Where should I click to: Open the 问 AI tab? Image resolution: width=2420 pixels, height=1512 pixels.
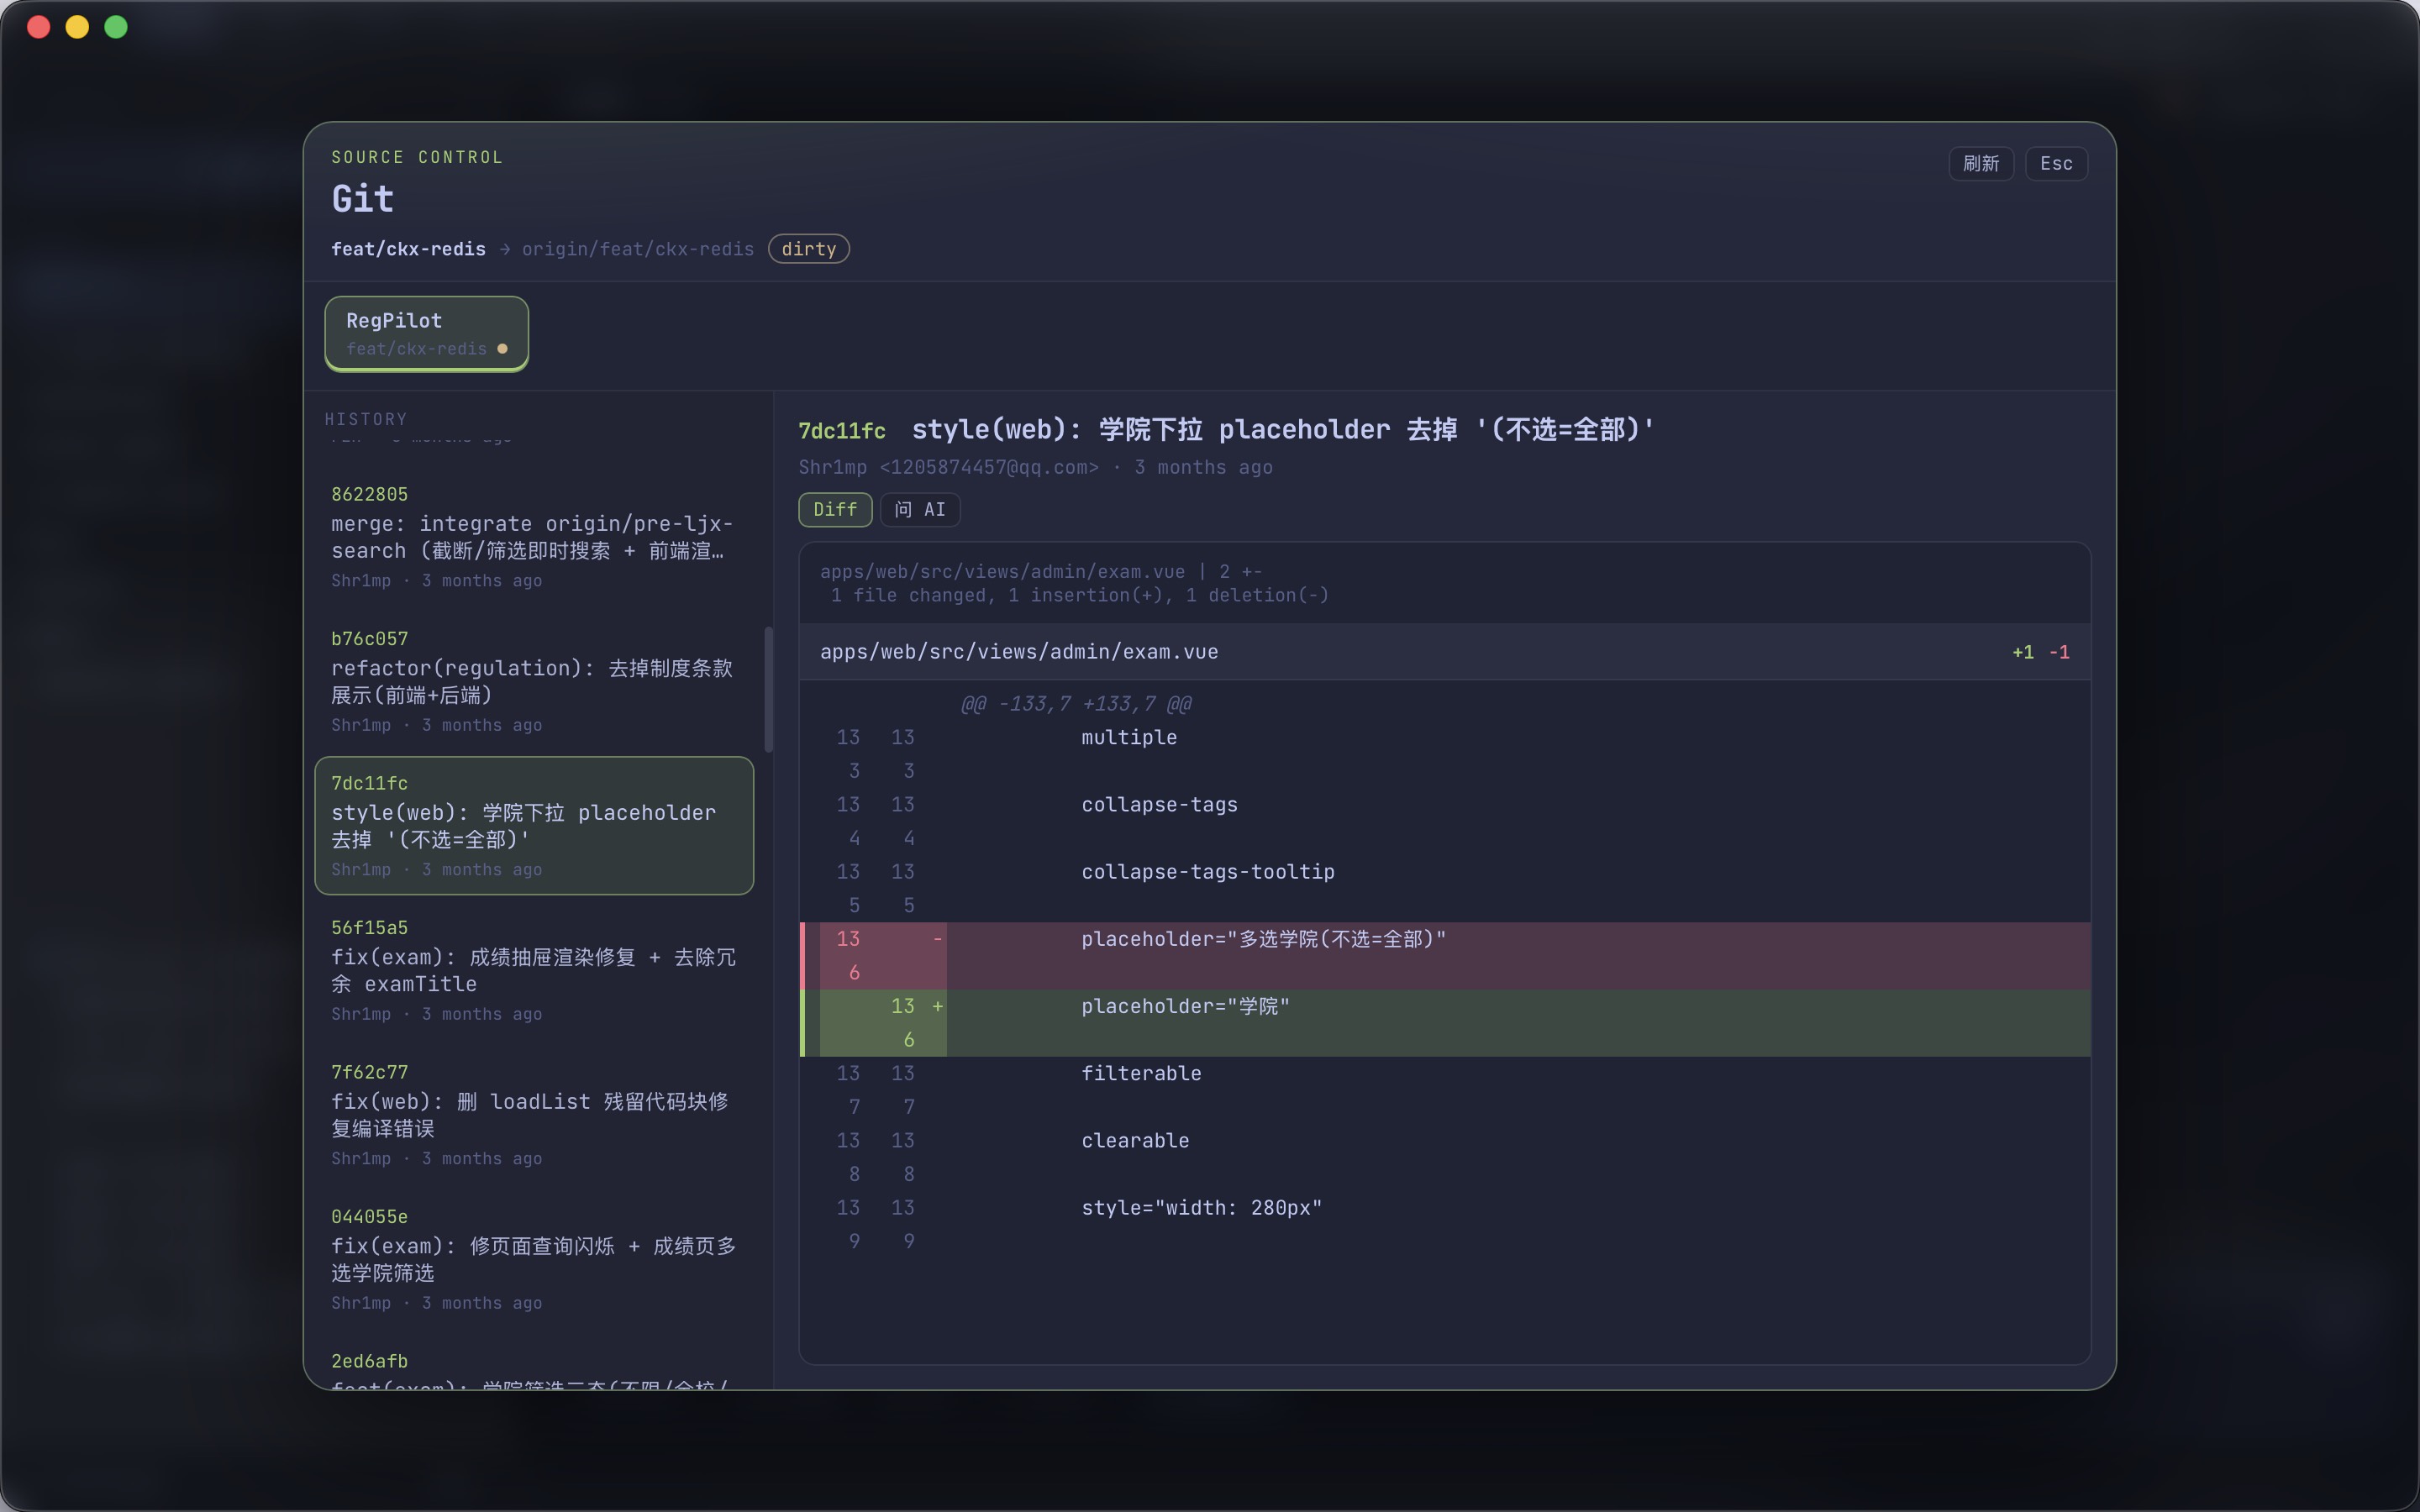920,510
